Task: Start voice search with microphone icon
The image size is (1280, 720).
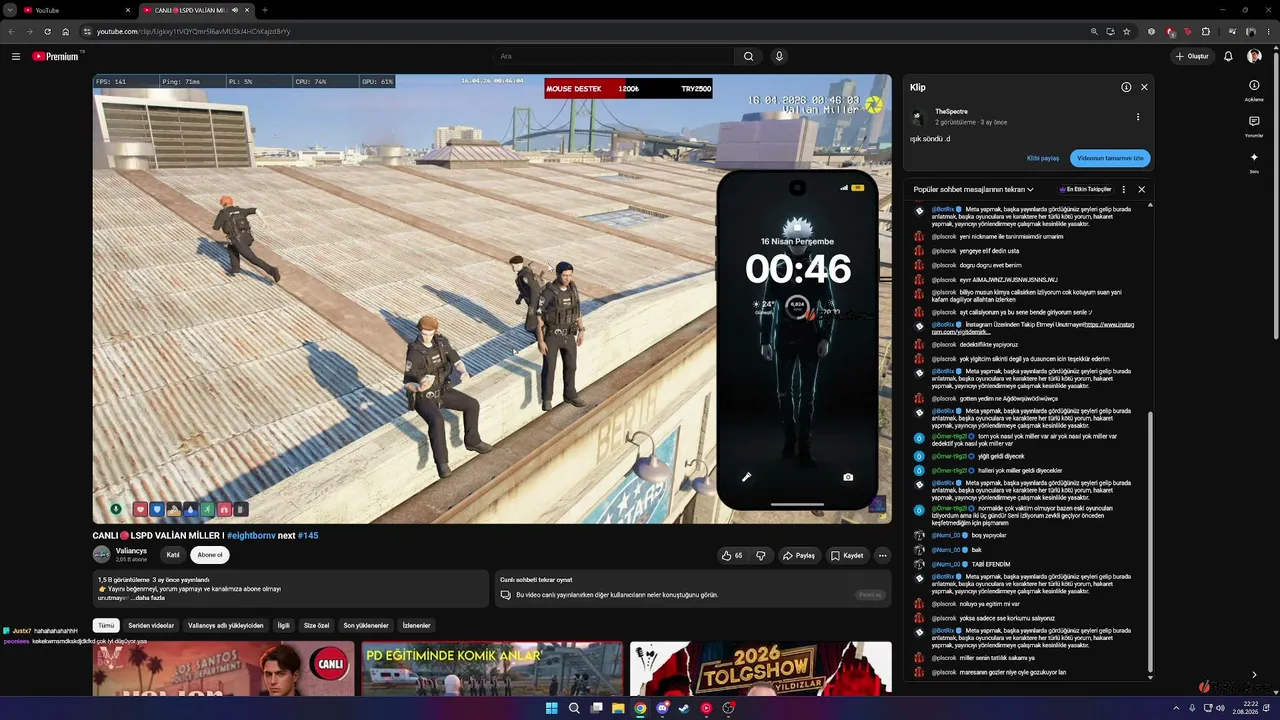Action: coord(779,56)
